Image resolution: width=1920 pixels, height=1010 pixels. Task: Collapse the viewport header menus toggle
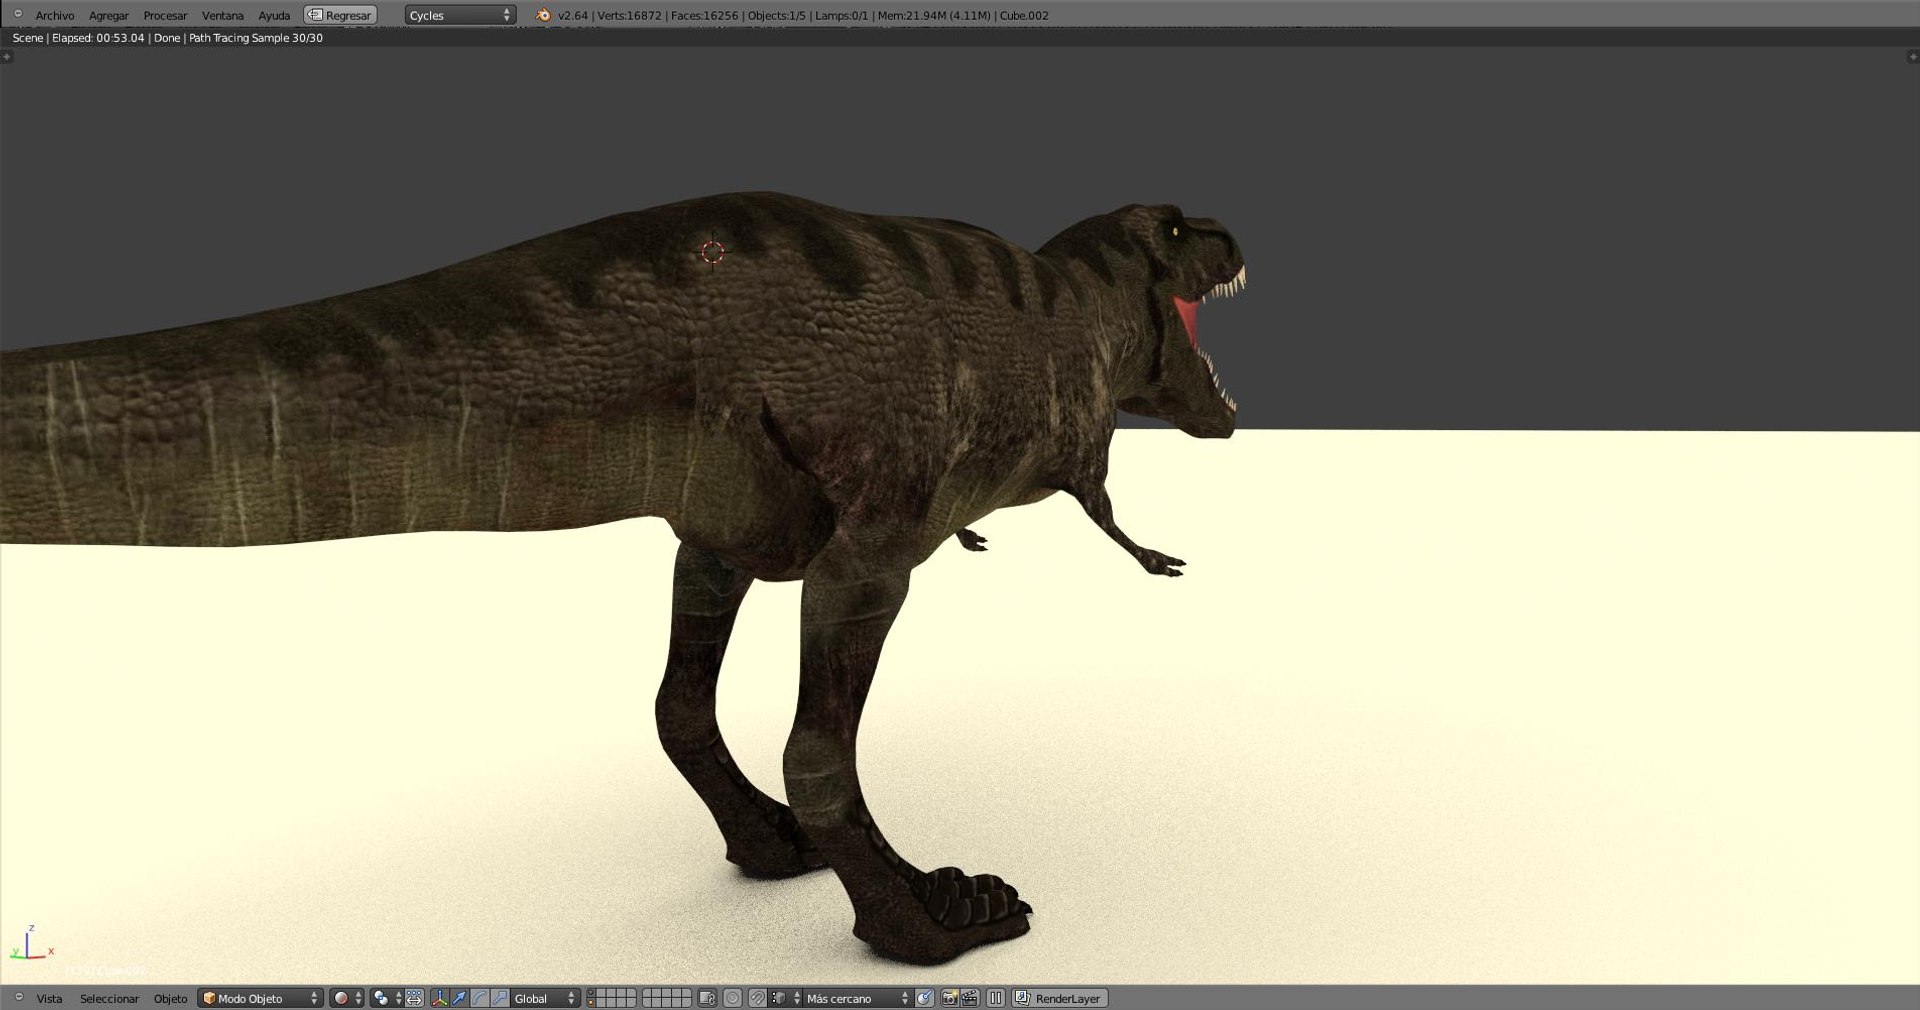click(18, 997)
